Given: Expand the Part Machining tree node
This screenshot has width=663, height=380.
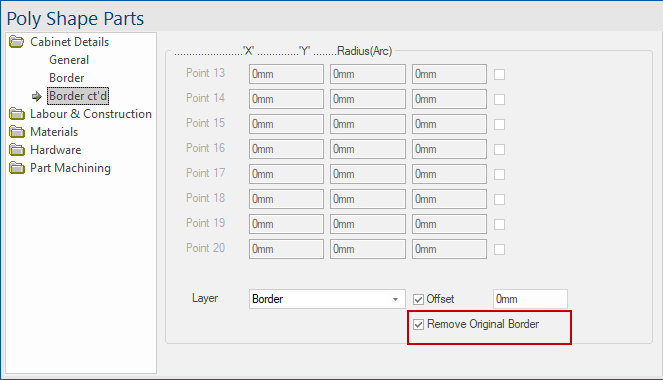Looking at the screenshot, I should pos(70,168).
